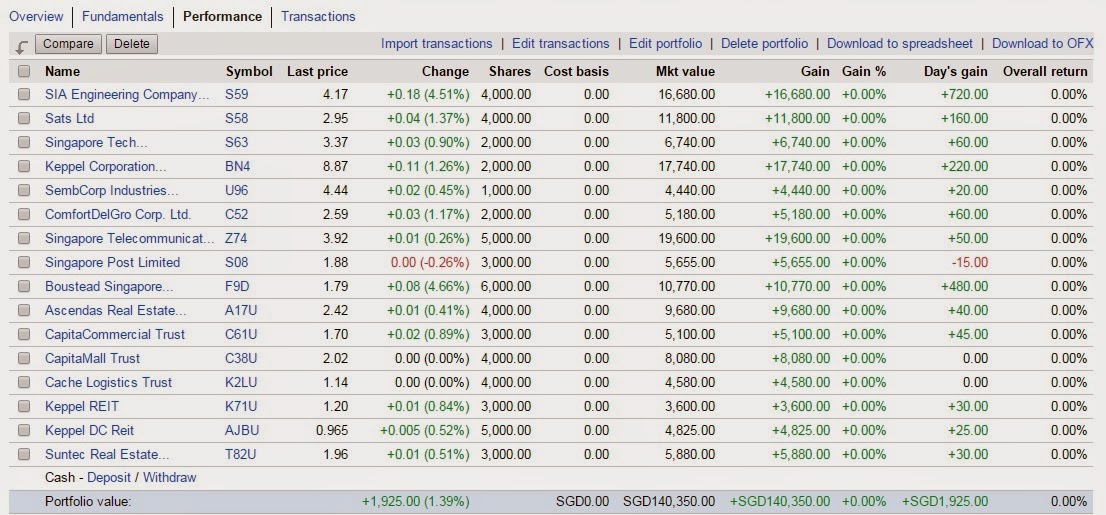Check the Keppel DC Reit checkbox

click(24, 430)
